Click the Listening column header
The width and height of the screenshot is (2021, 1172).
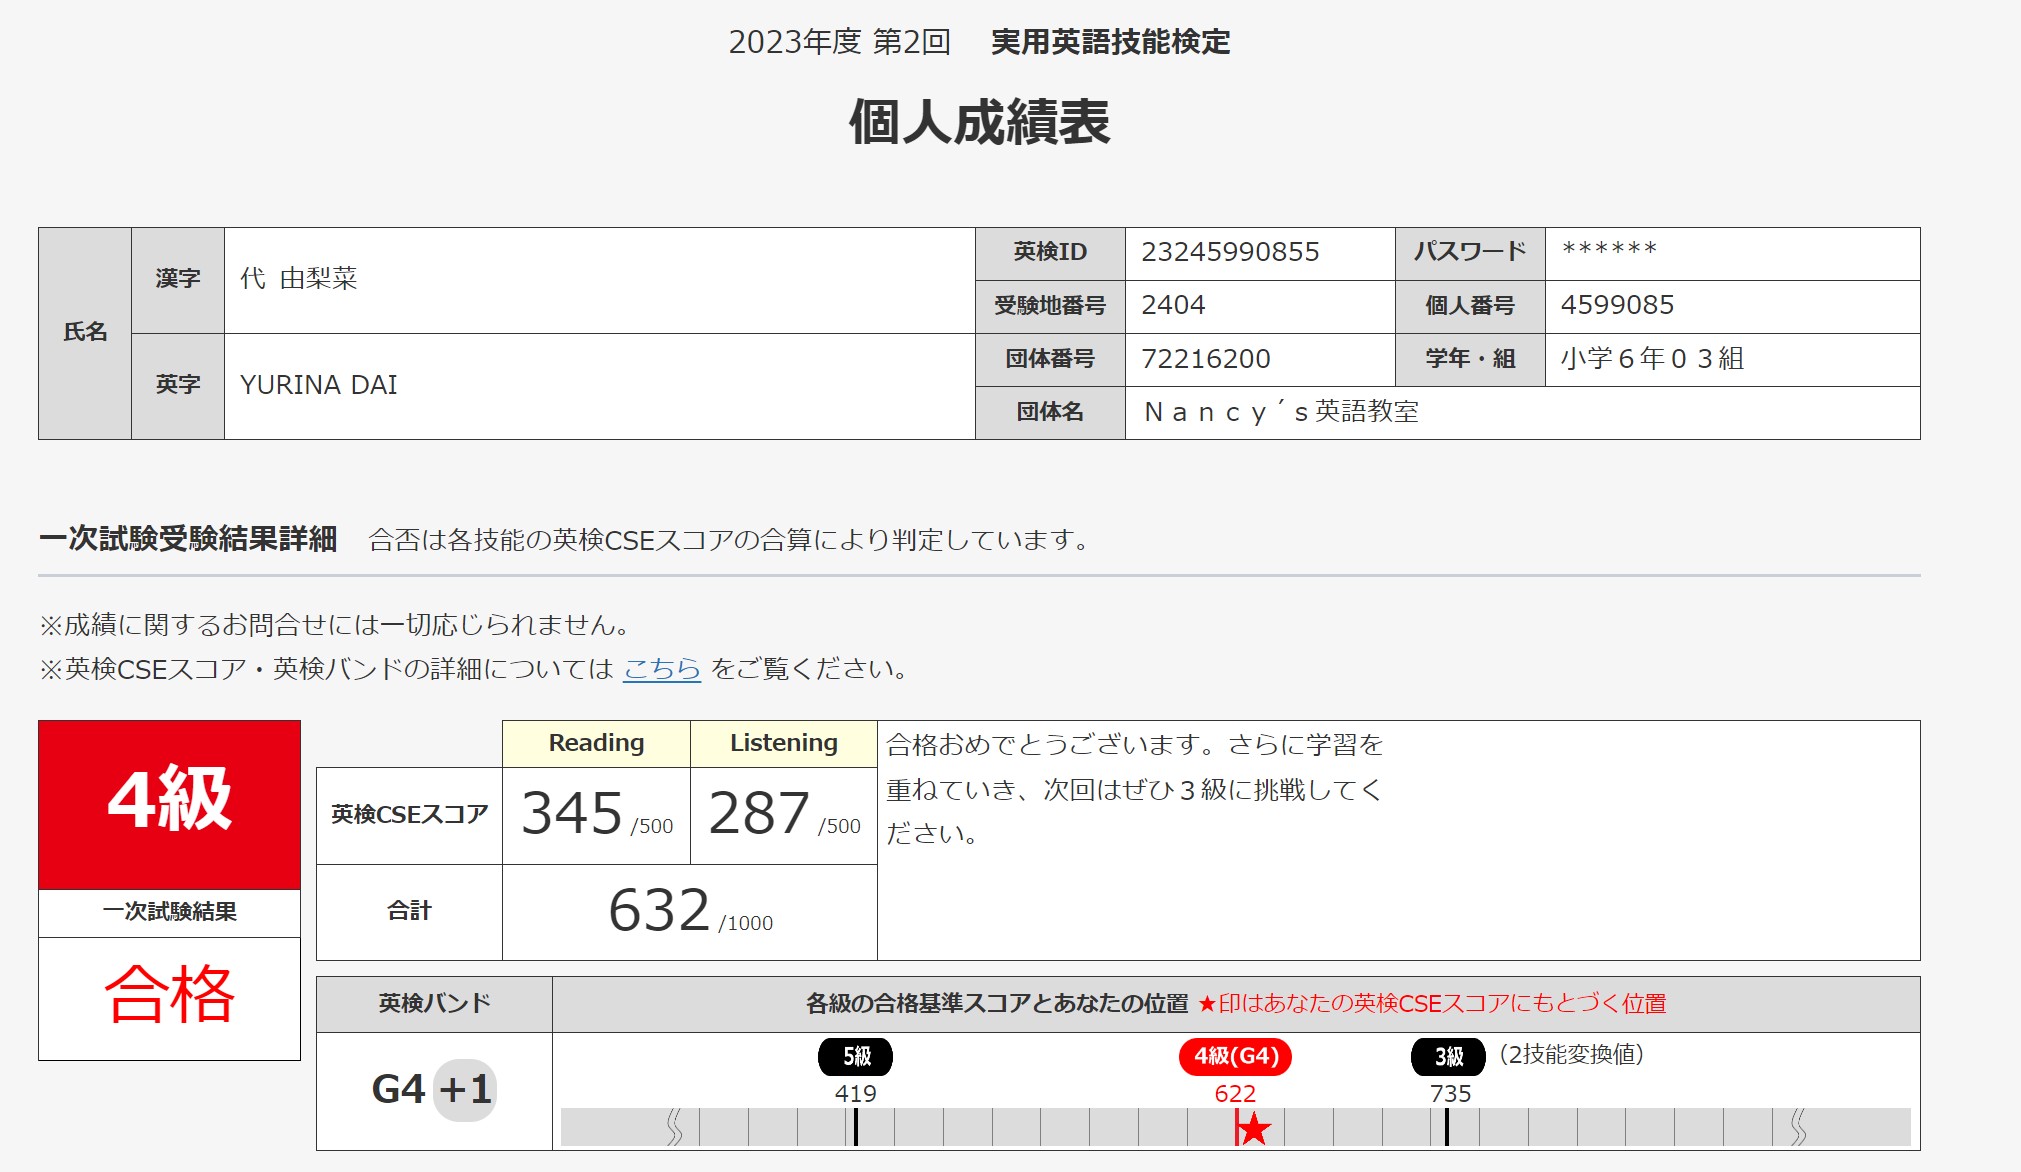pyautogui.click(x=784, y=743)
